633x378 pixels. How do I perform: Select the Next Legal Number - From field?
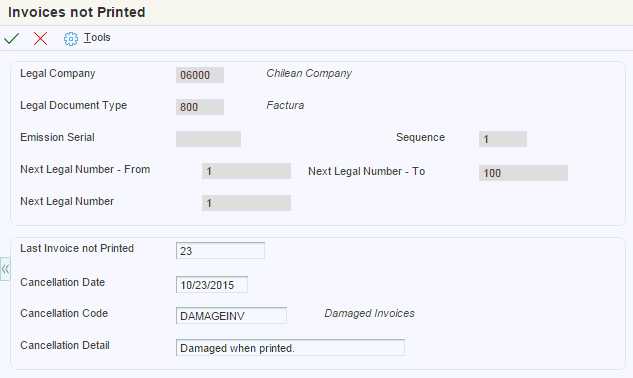click(x=246, y=171)
